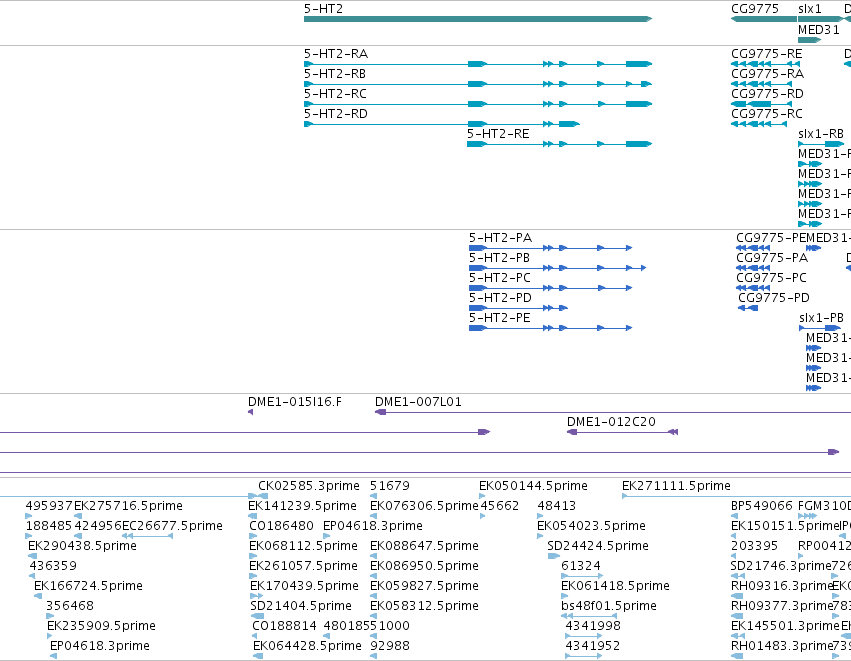Click the 5-HT2 gene label in top track
Viewport: 851px width, 661px height.
[x=323, y=9]
